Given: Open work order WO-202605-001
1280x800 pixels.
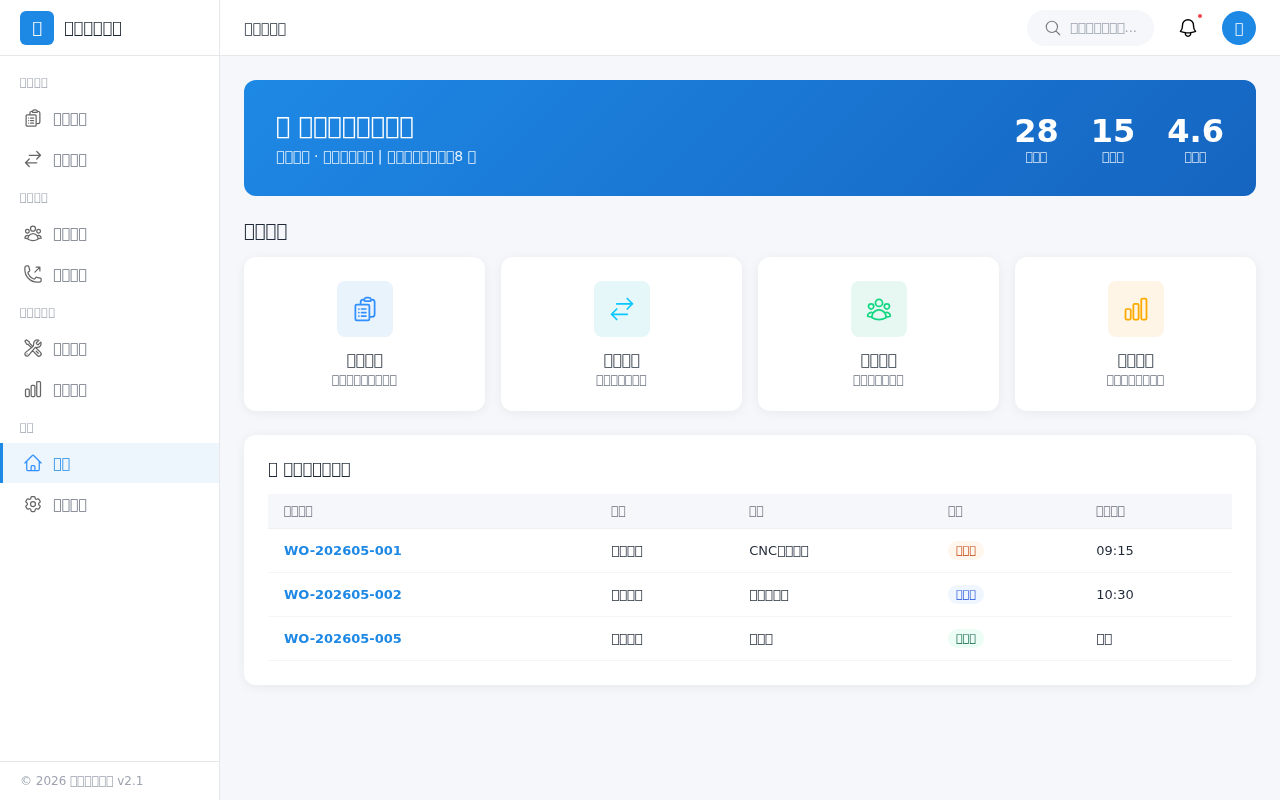Looking at the screenshot, I should tap(343, 551).
